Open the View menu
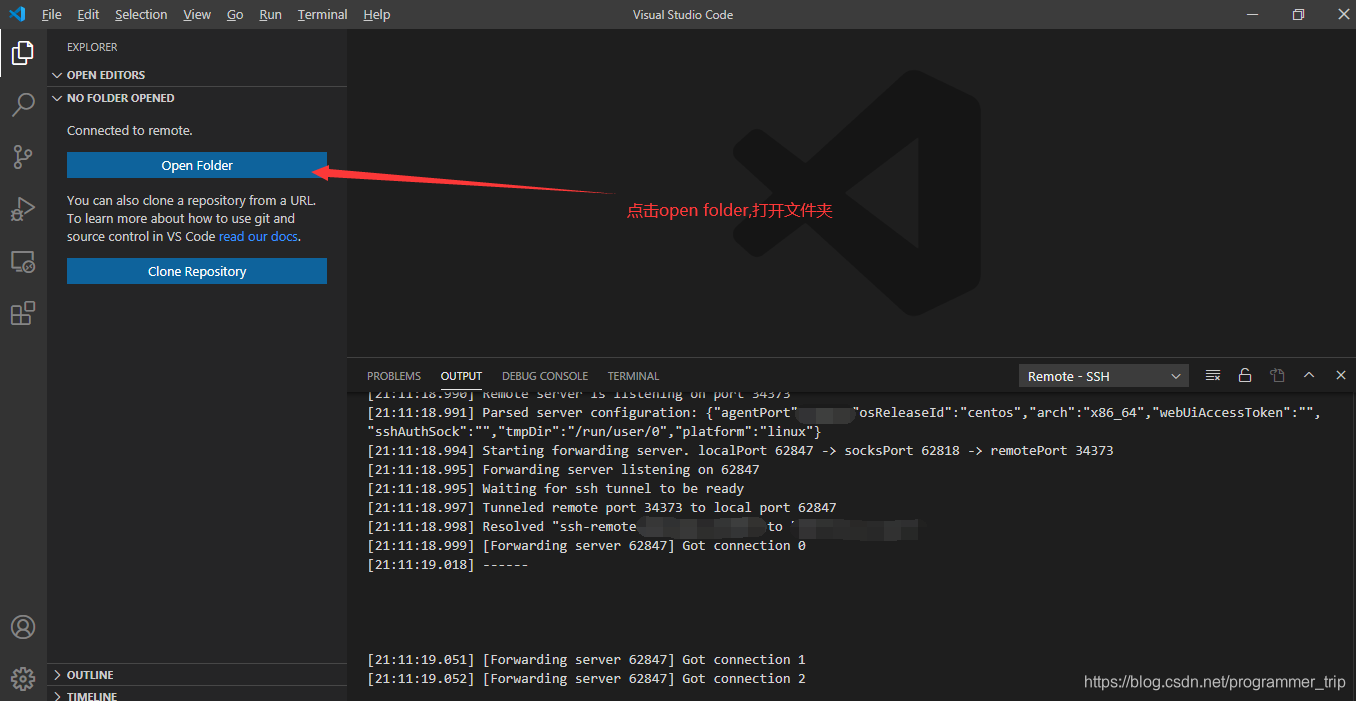 [197, 15]
